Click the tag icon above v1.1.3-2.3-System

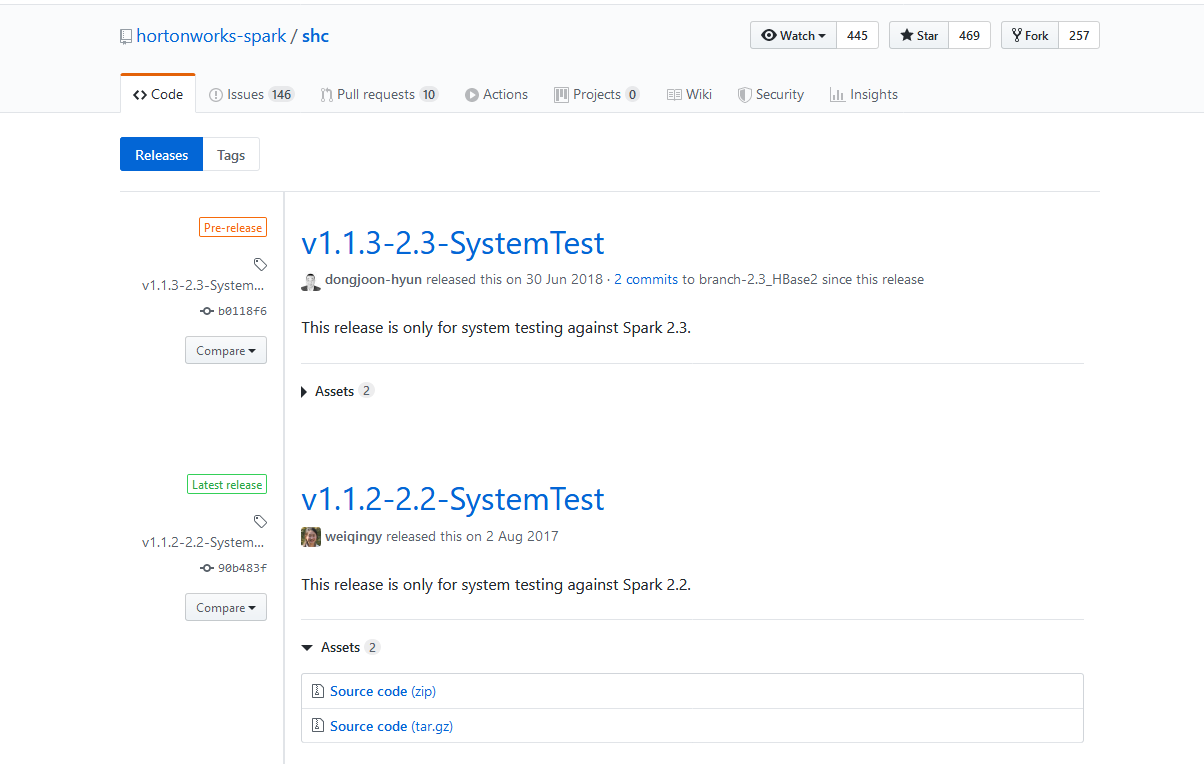click(260, 265)
